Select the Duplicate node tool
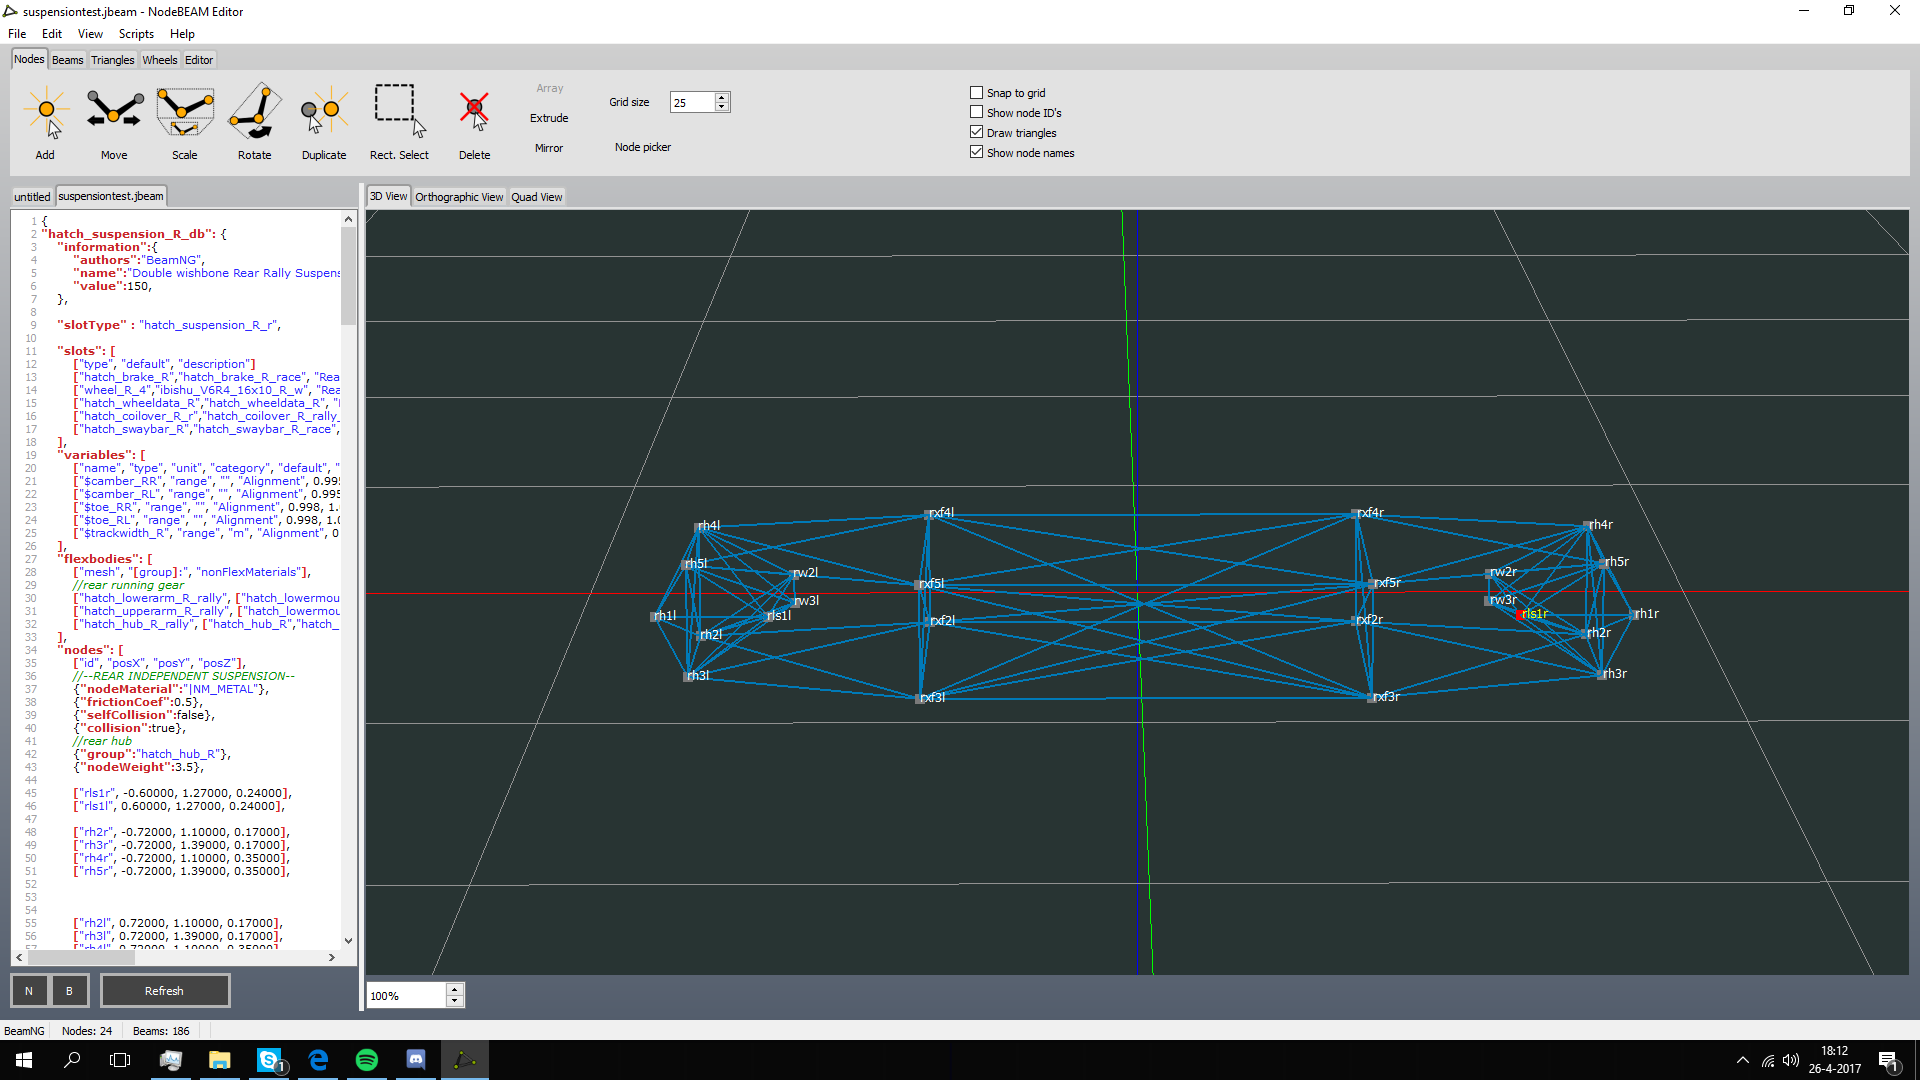Screen dimensions: 1920x1080 324,122
